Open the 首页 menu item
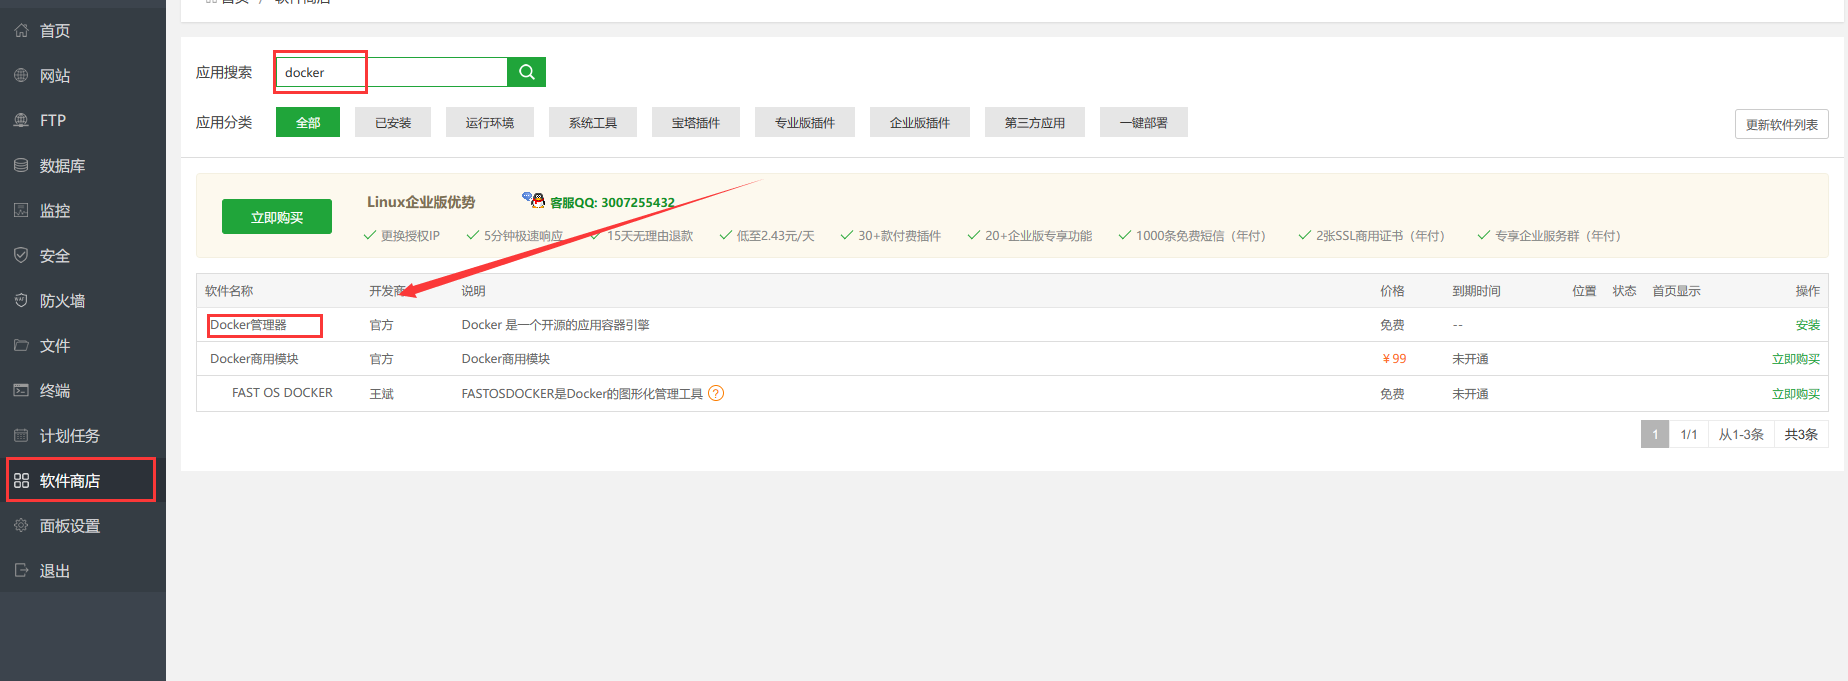Screen dimensions: 1848x681 click(x=55, y=31)
